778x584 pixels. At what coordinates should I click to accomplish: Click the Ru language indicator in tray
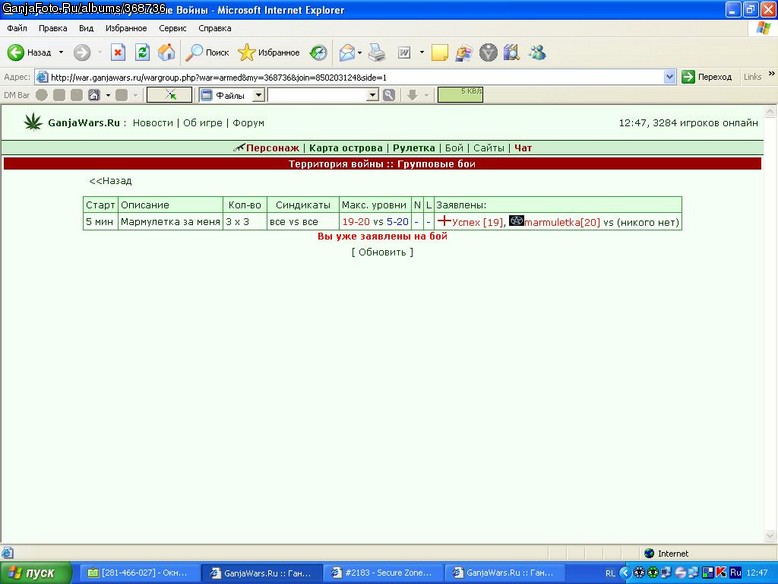coord(735,573)
